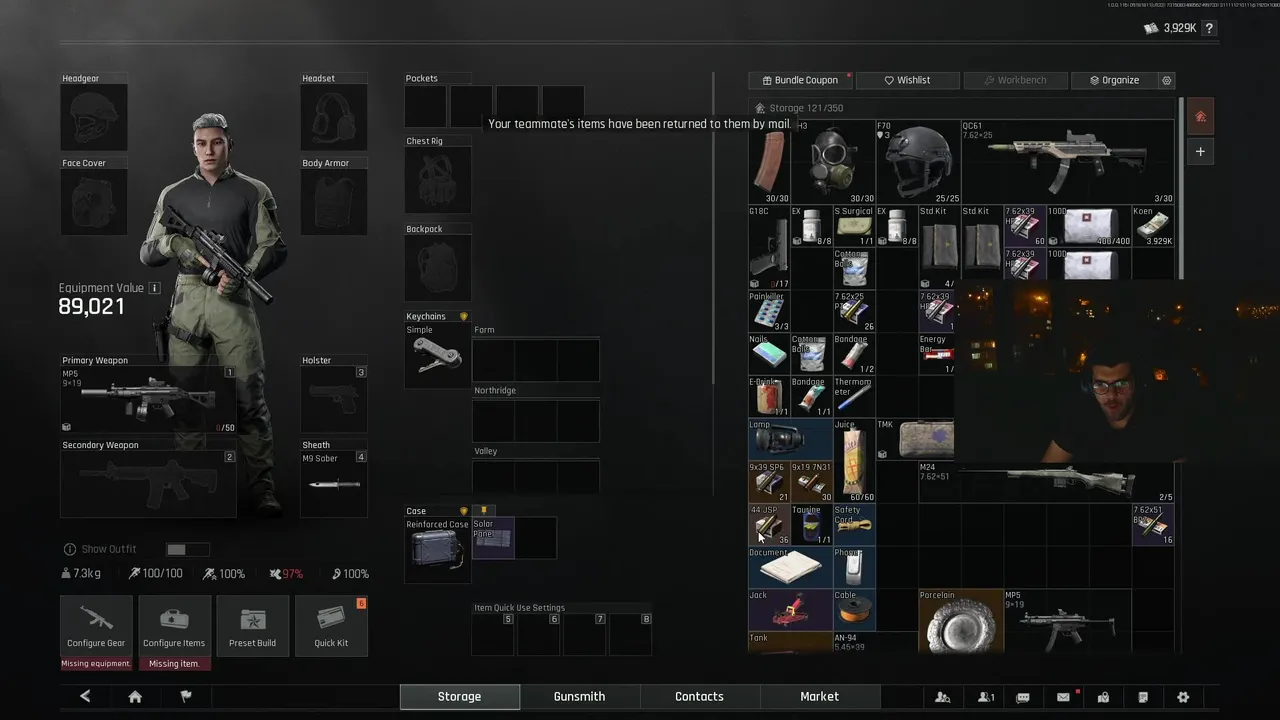Select the Solar Panel inside the case

click(x=493, y=538)
